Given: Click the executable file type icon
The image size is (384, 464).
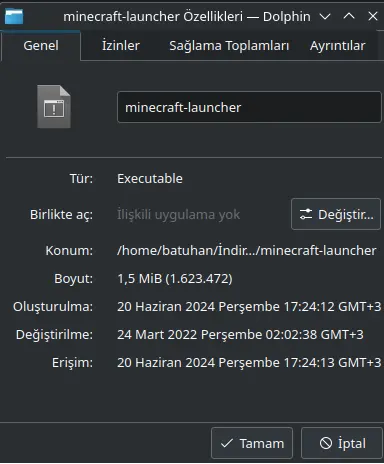Looking at the screenshot, I should (54, 107).
